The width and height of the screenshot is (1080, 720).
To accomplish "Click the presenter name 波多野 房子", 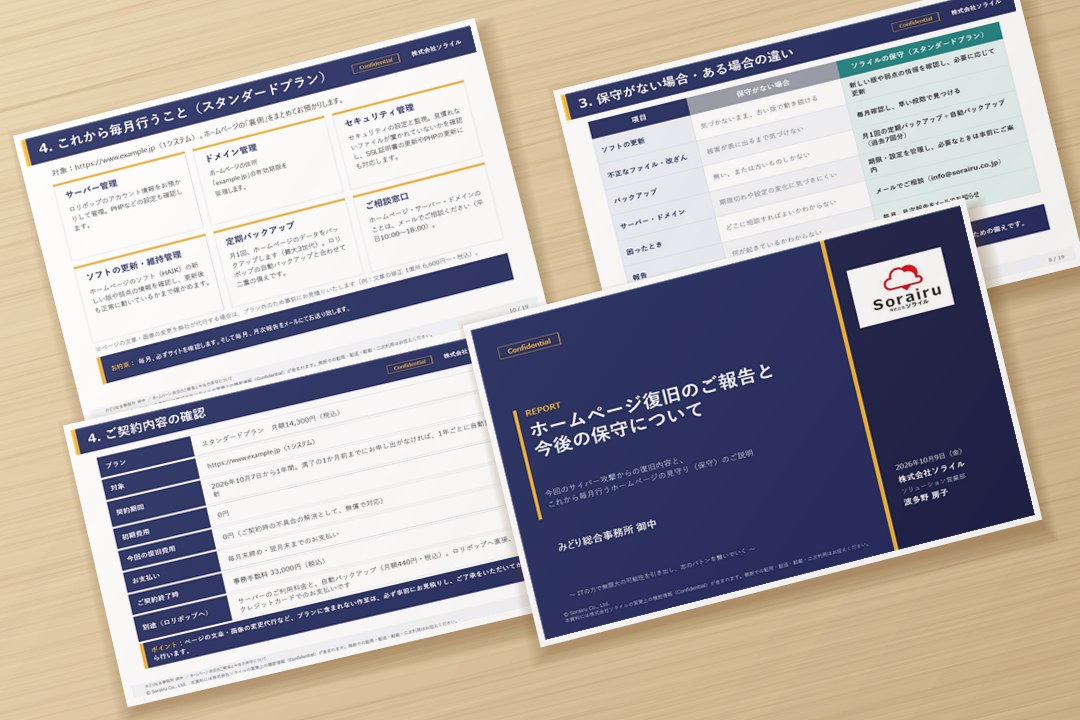I will coord(926,498).
